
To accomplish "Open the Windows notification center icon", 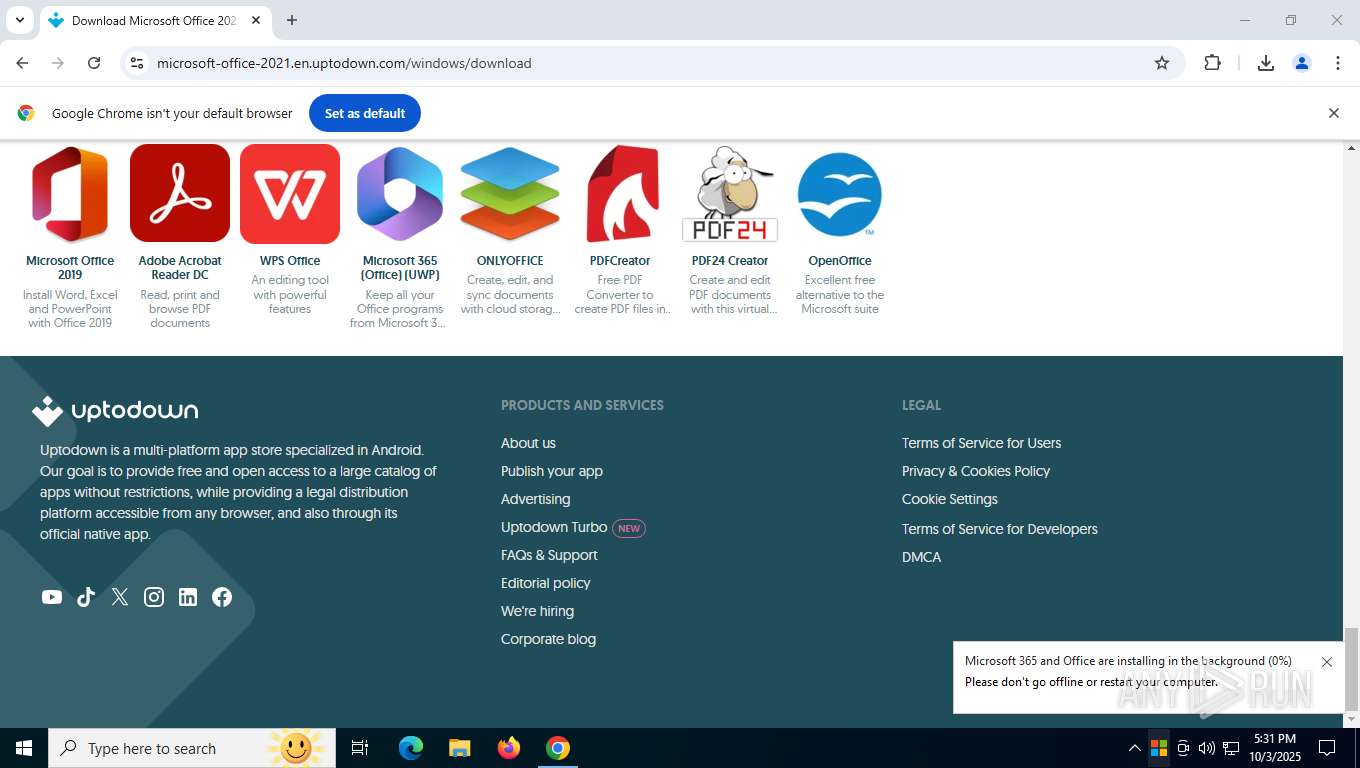I will click(x=1327, y=748).
